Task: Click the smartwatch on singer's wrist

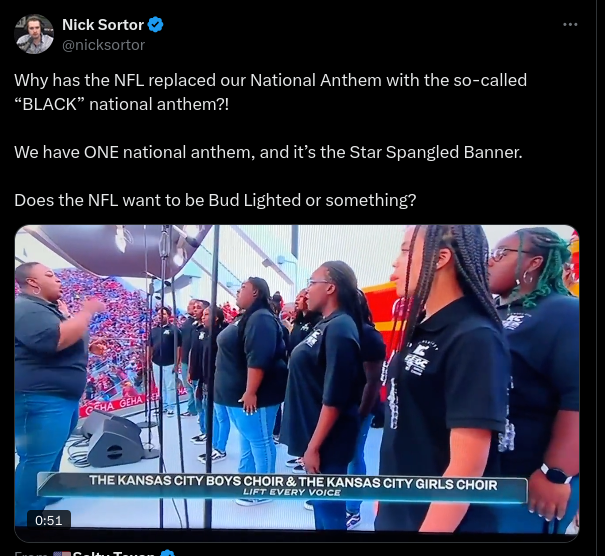Action: (556, 474)
